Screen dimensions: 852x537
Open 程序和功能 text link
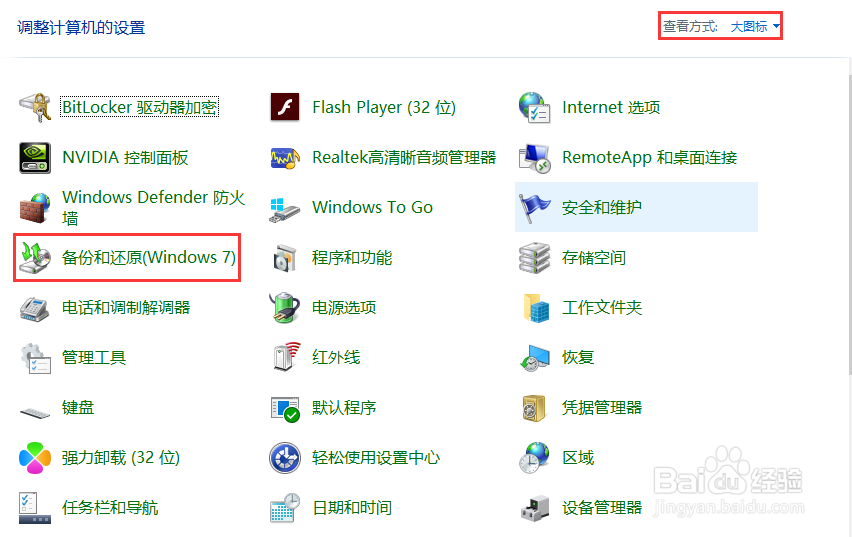pyautogui.click(x=352, y=257)
